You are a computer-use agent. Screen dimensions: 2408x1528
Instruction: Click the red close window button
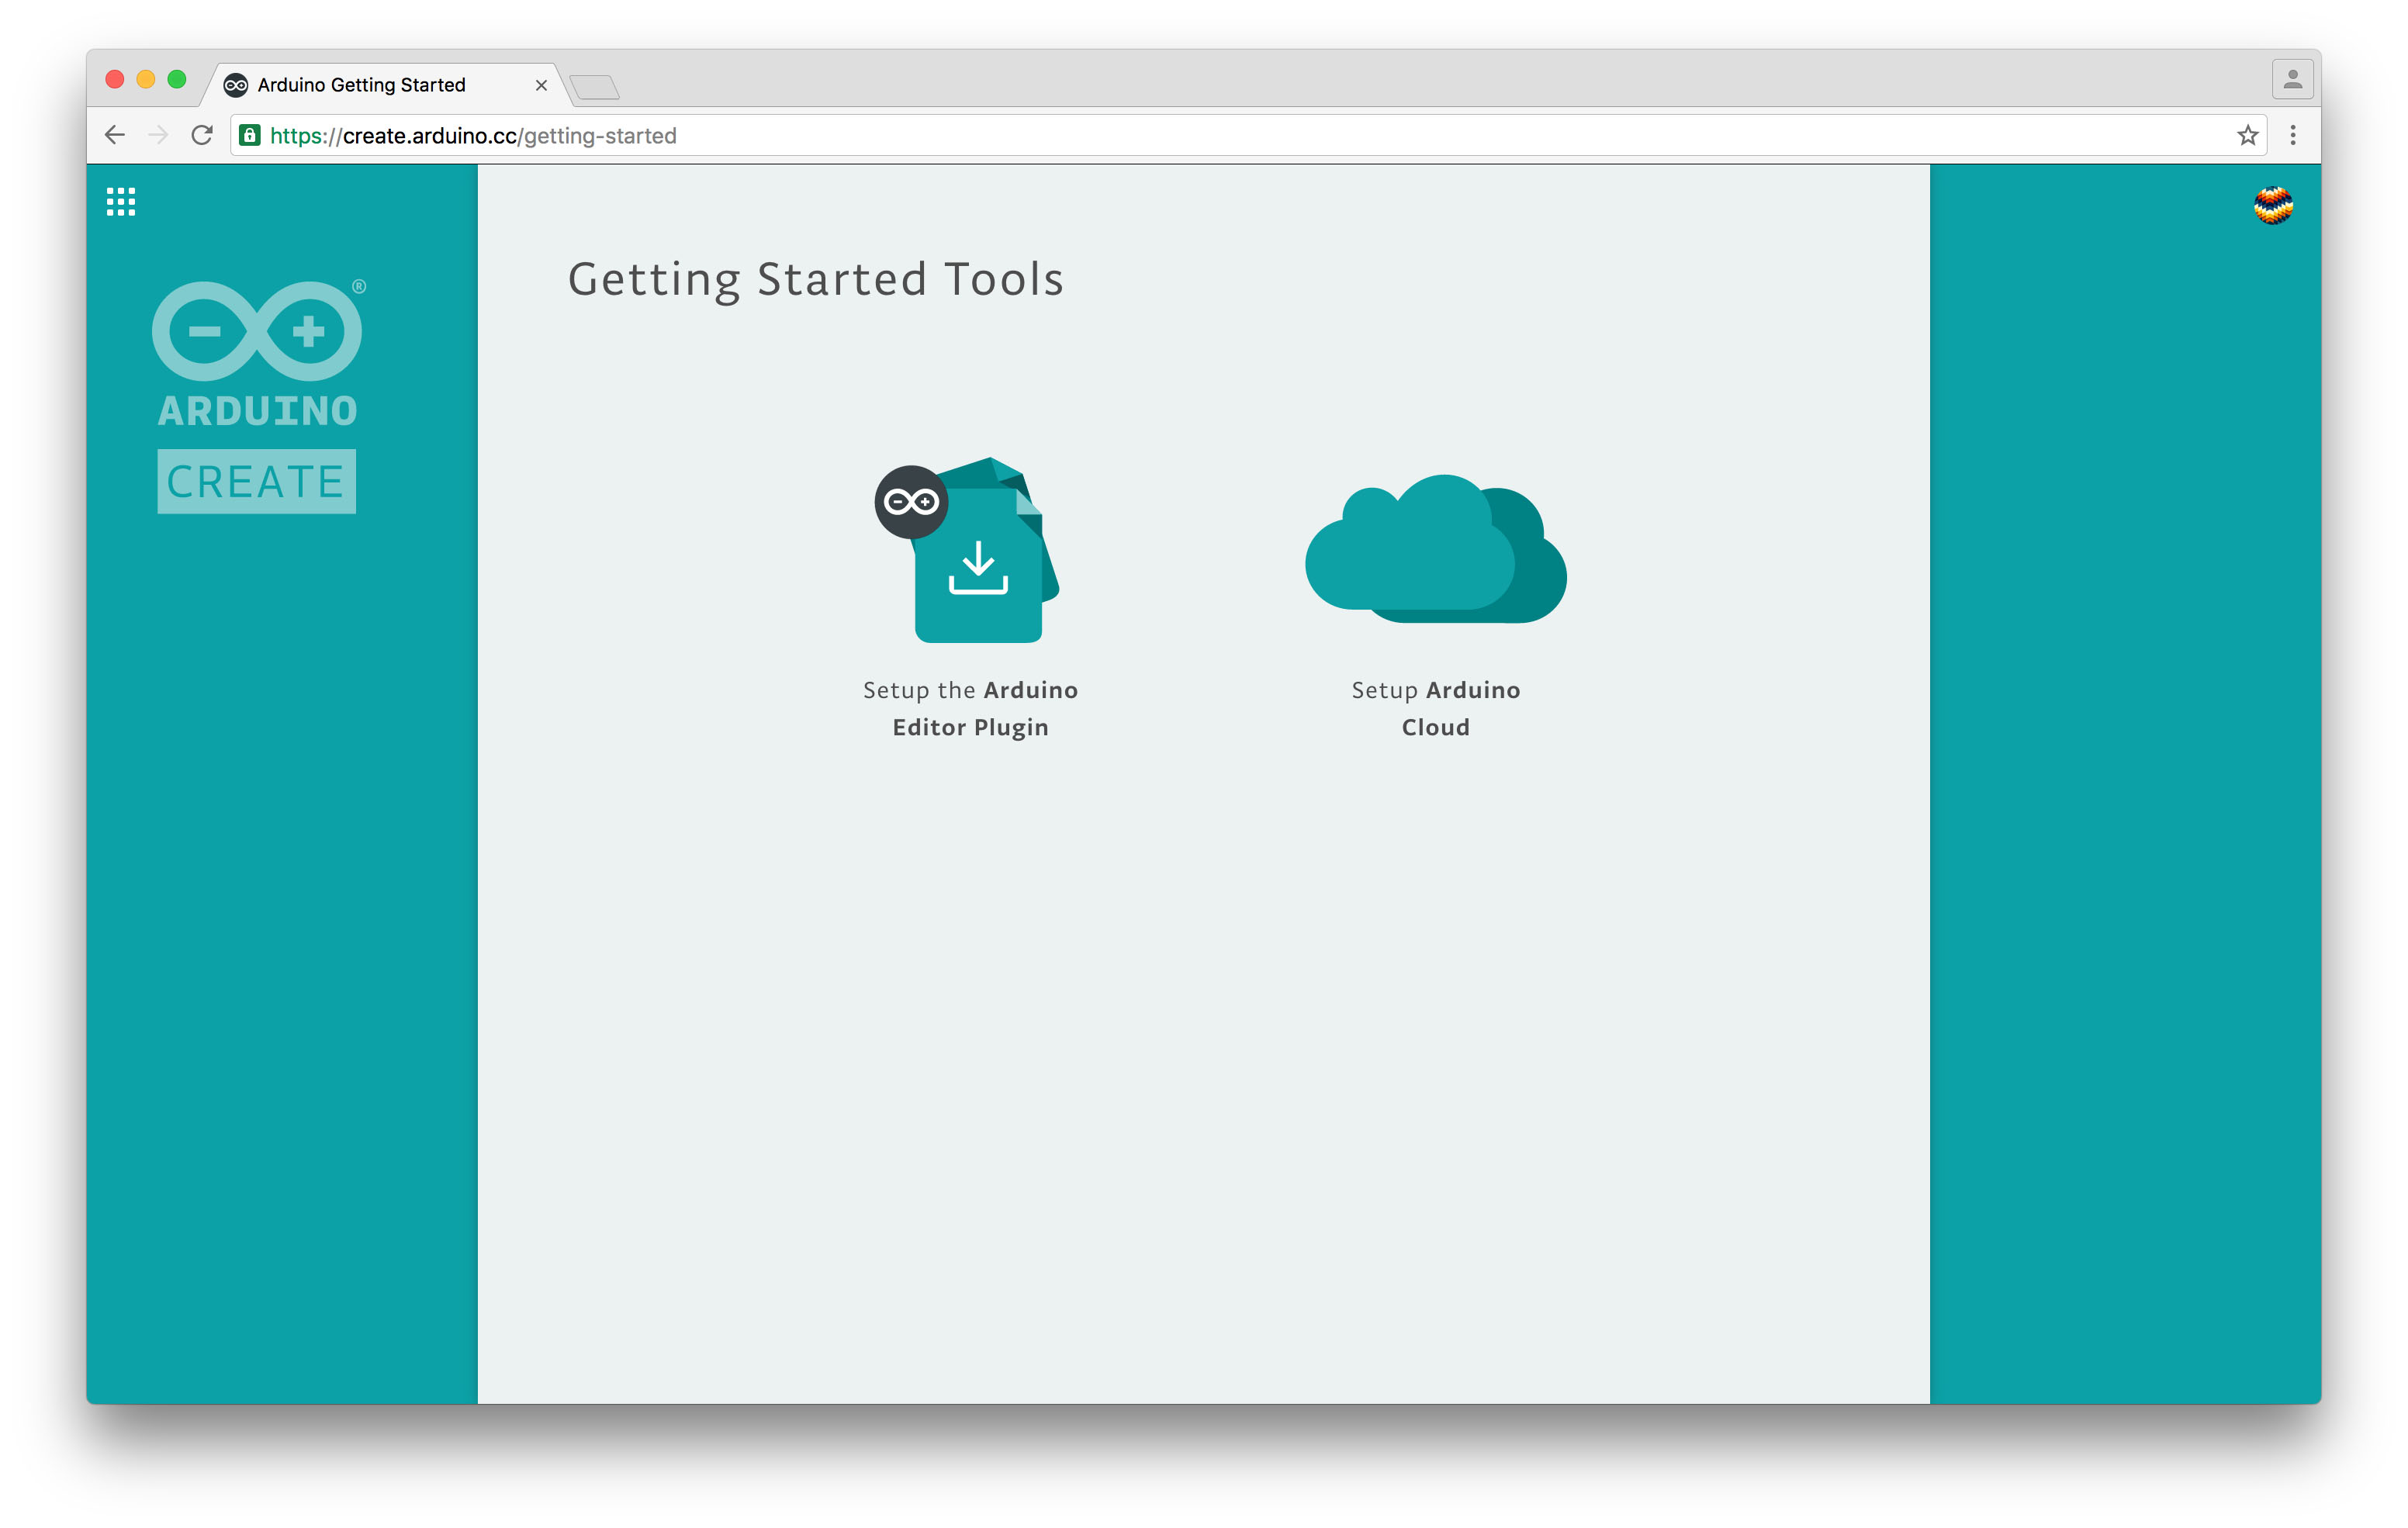[x=115, y=79]
